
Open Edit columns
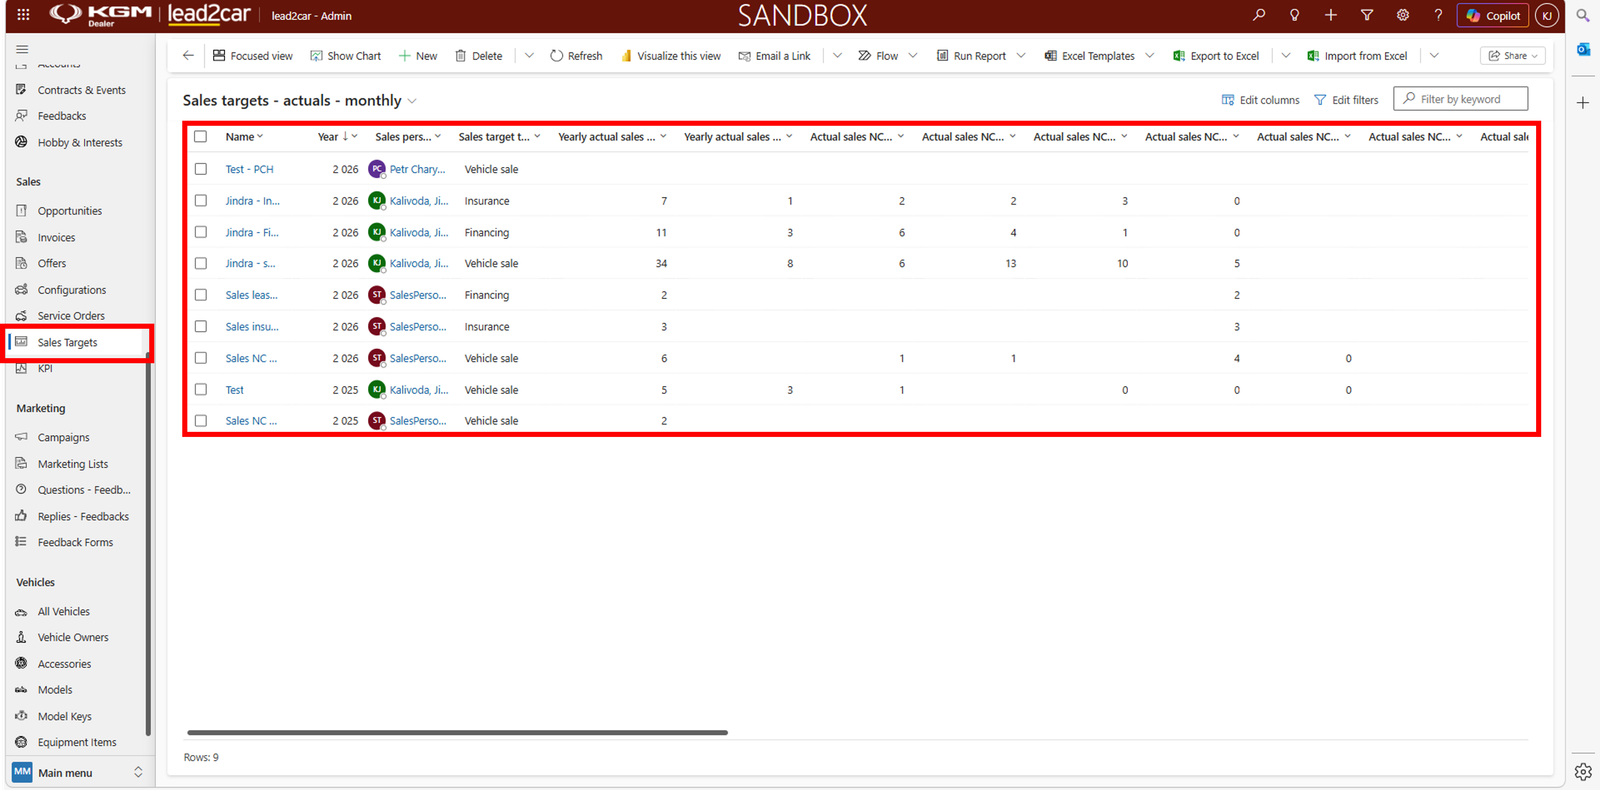pyautogui.click(x=1260, y=100)
